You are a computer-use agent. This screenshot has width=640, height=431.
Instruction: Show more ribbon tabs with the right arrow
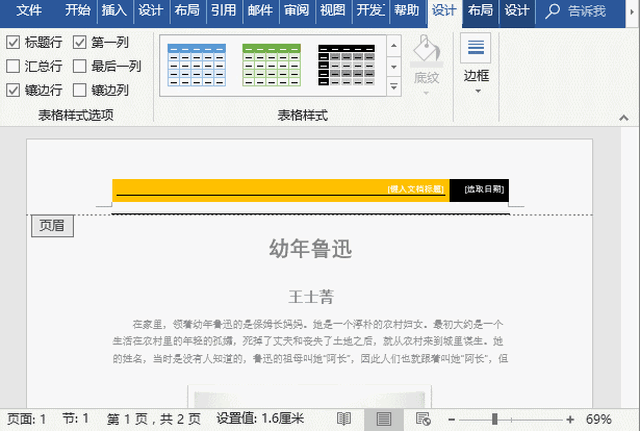pos(632,12)
